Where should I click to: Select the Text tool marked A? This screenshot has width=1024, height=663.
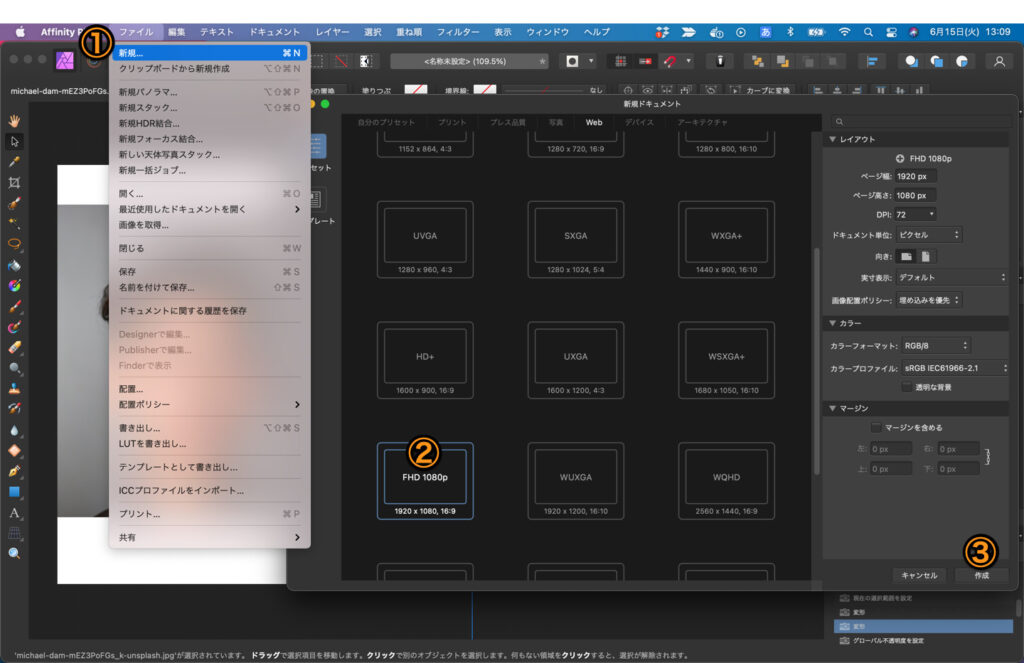pos(15,513)
